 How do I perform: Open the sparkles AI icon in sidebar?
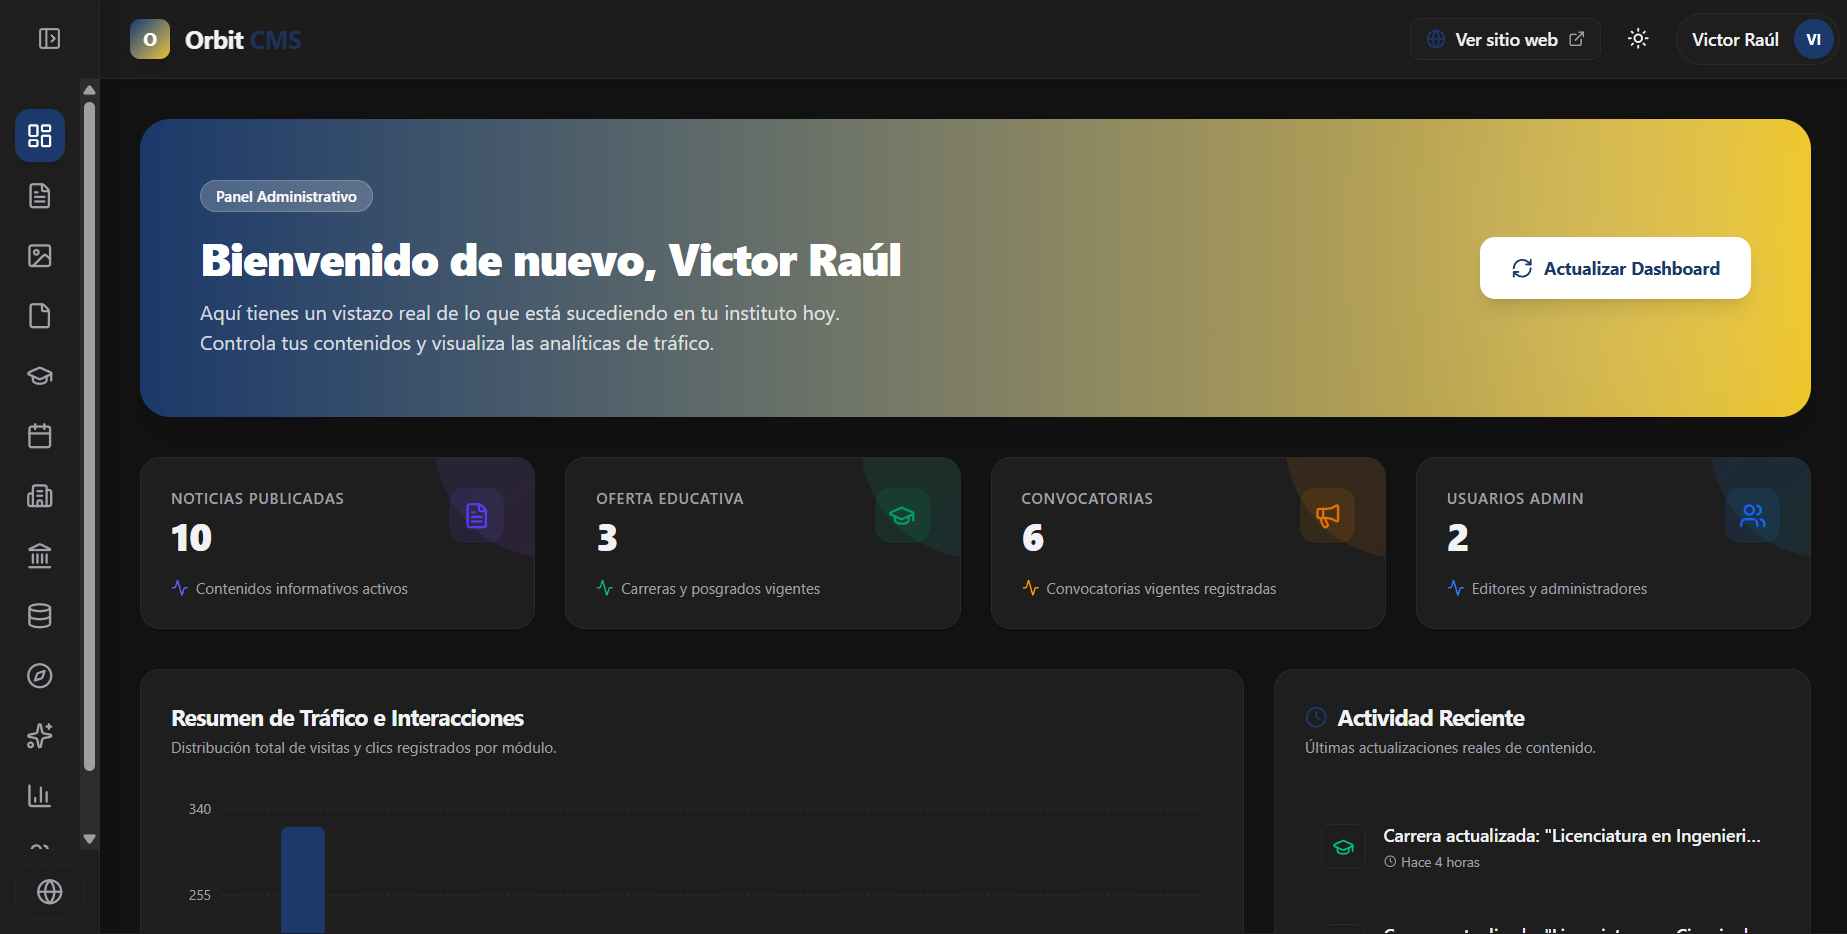point(40,736)
